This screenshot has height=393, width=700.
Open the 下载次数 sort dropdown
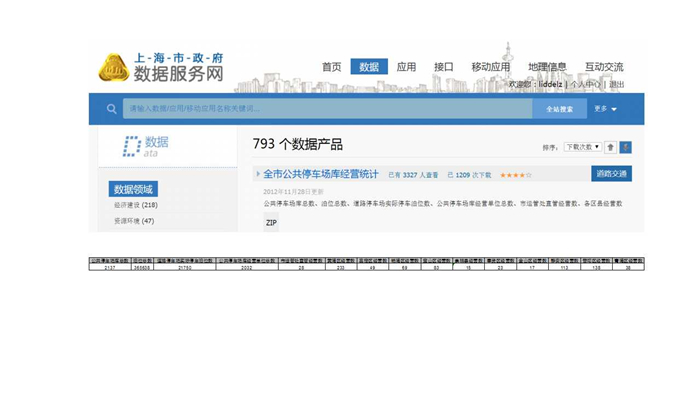(583, 147)
